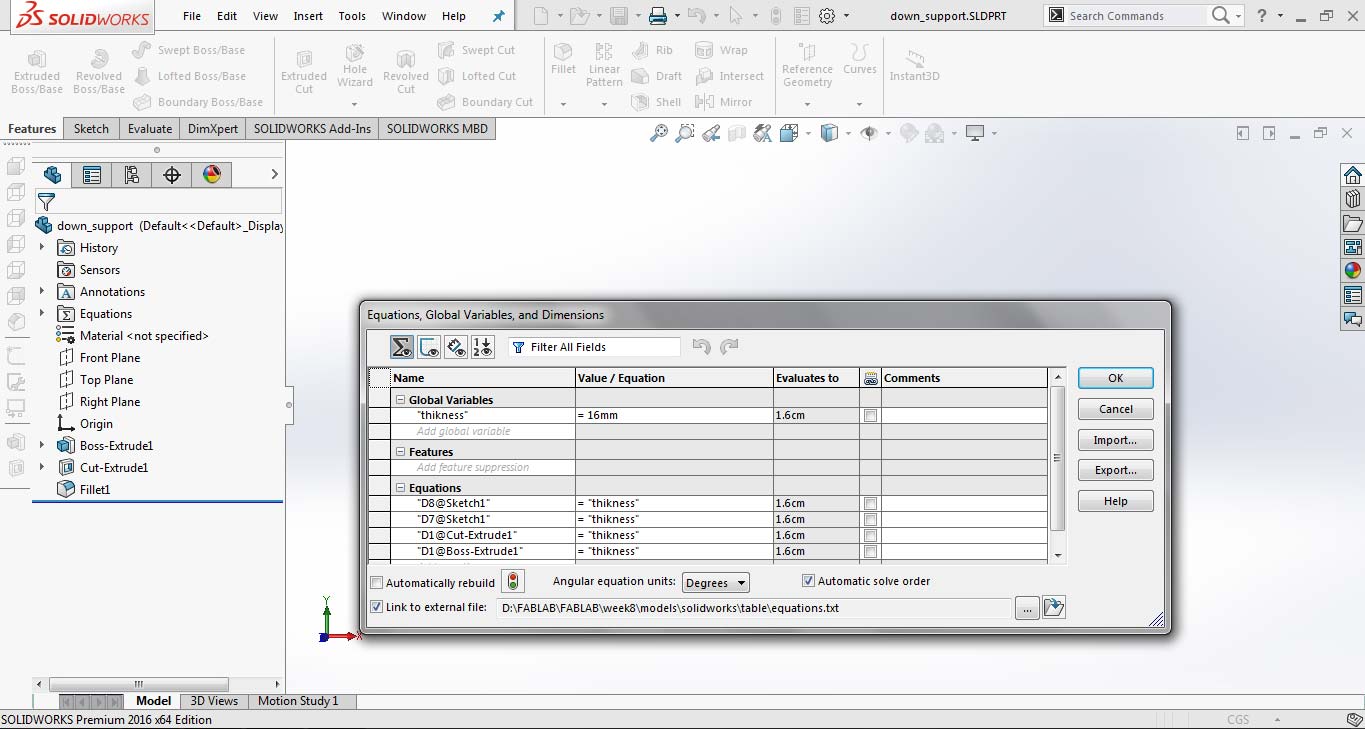This screenshot has width=1365, height=729.
Task: Expand the Annotations node in feature tree
Action: click(42, 291)
